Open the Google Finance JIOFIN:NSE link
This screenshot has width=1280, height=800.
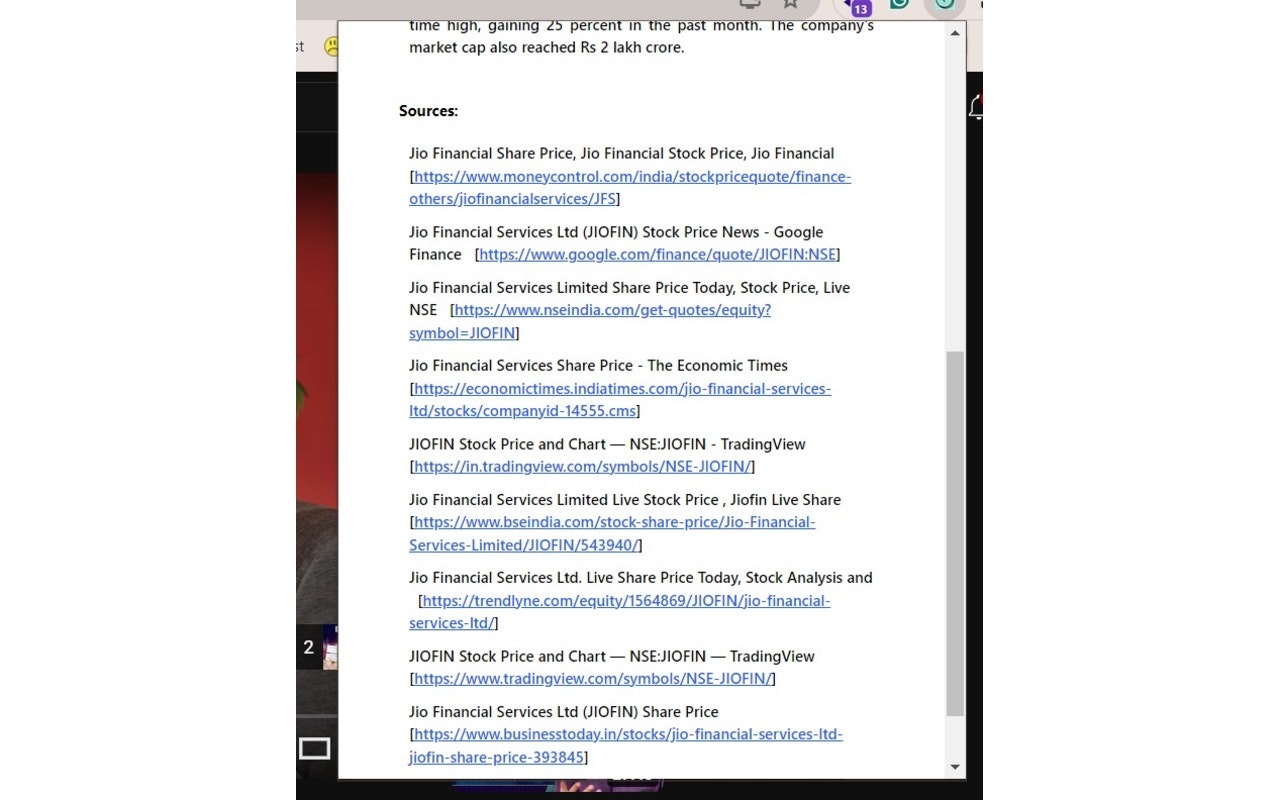[657, 255]
